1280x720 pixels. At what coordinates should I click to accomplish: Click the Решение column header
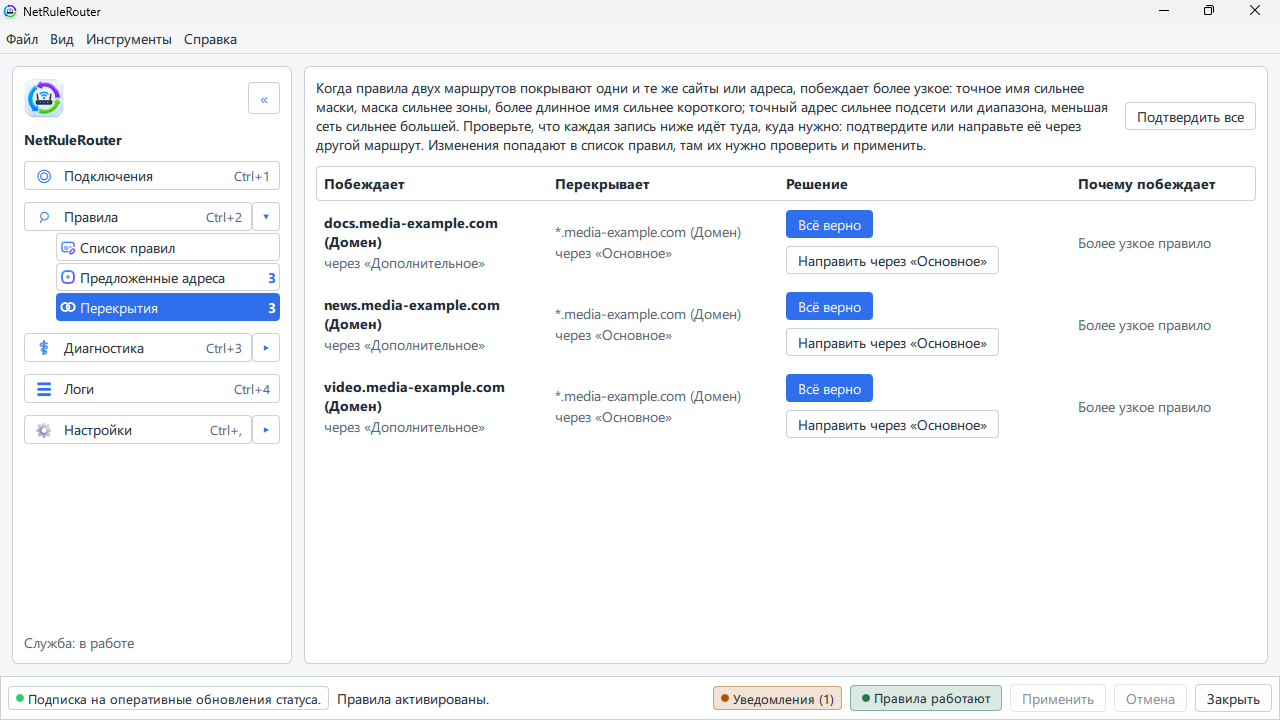click(x=817, y=185)
